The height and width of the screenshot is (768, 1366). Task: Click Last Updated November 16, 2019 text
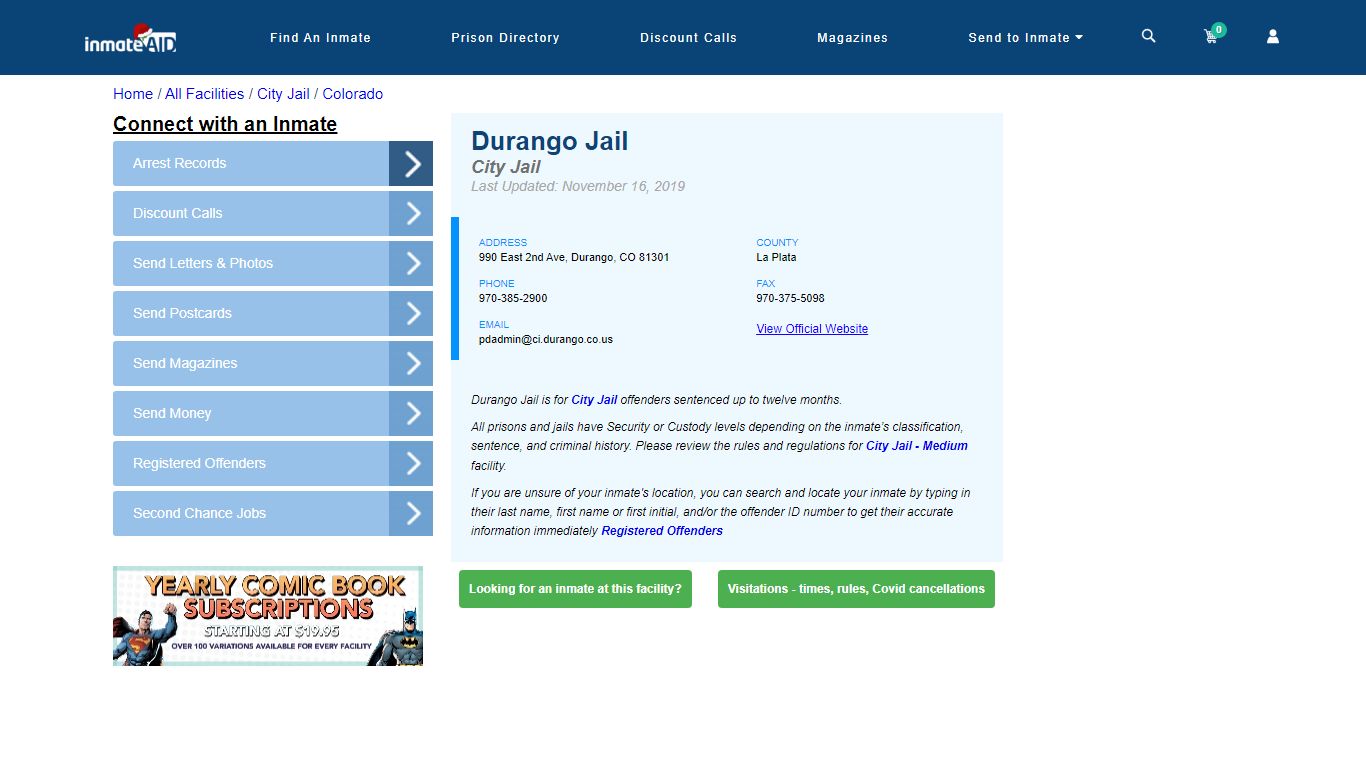click(578, 186)
